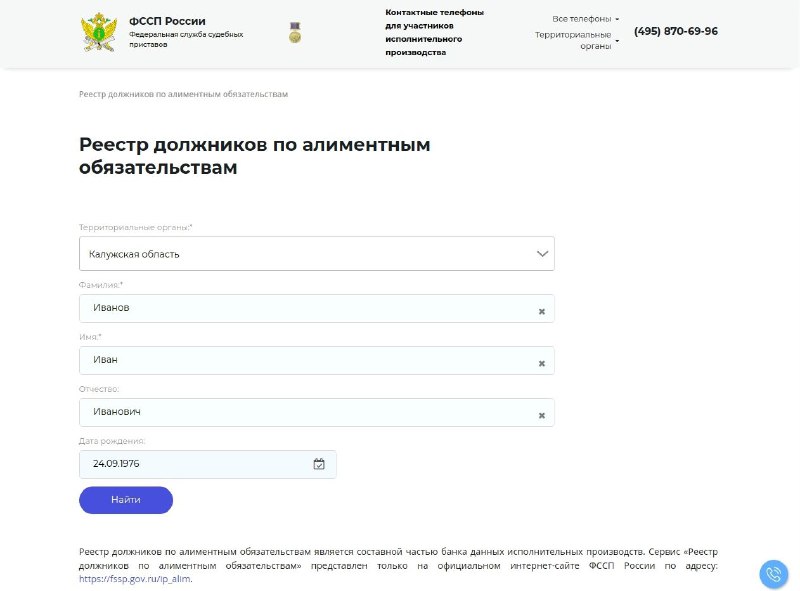Click the Найти search button
Image resolution: width=800 pixels, height=591 pixels.
[x=126, y=500]
